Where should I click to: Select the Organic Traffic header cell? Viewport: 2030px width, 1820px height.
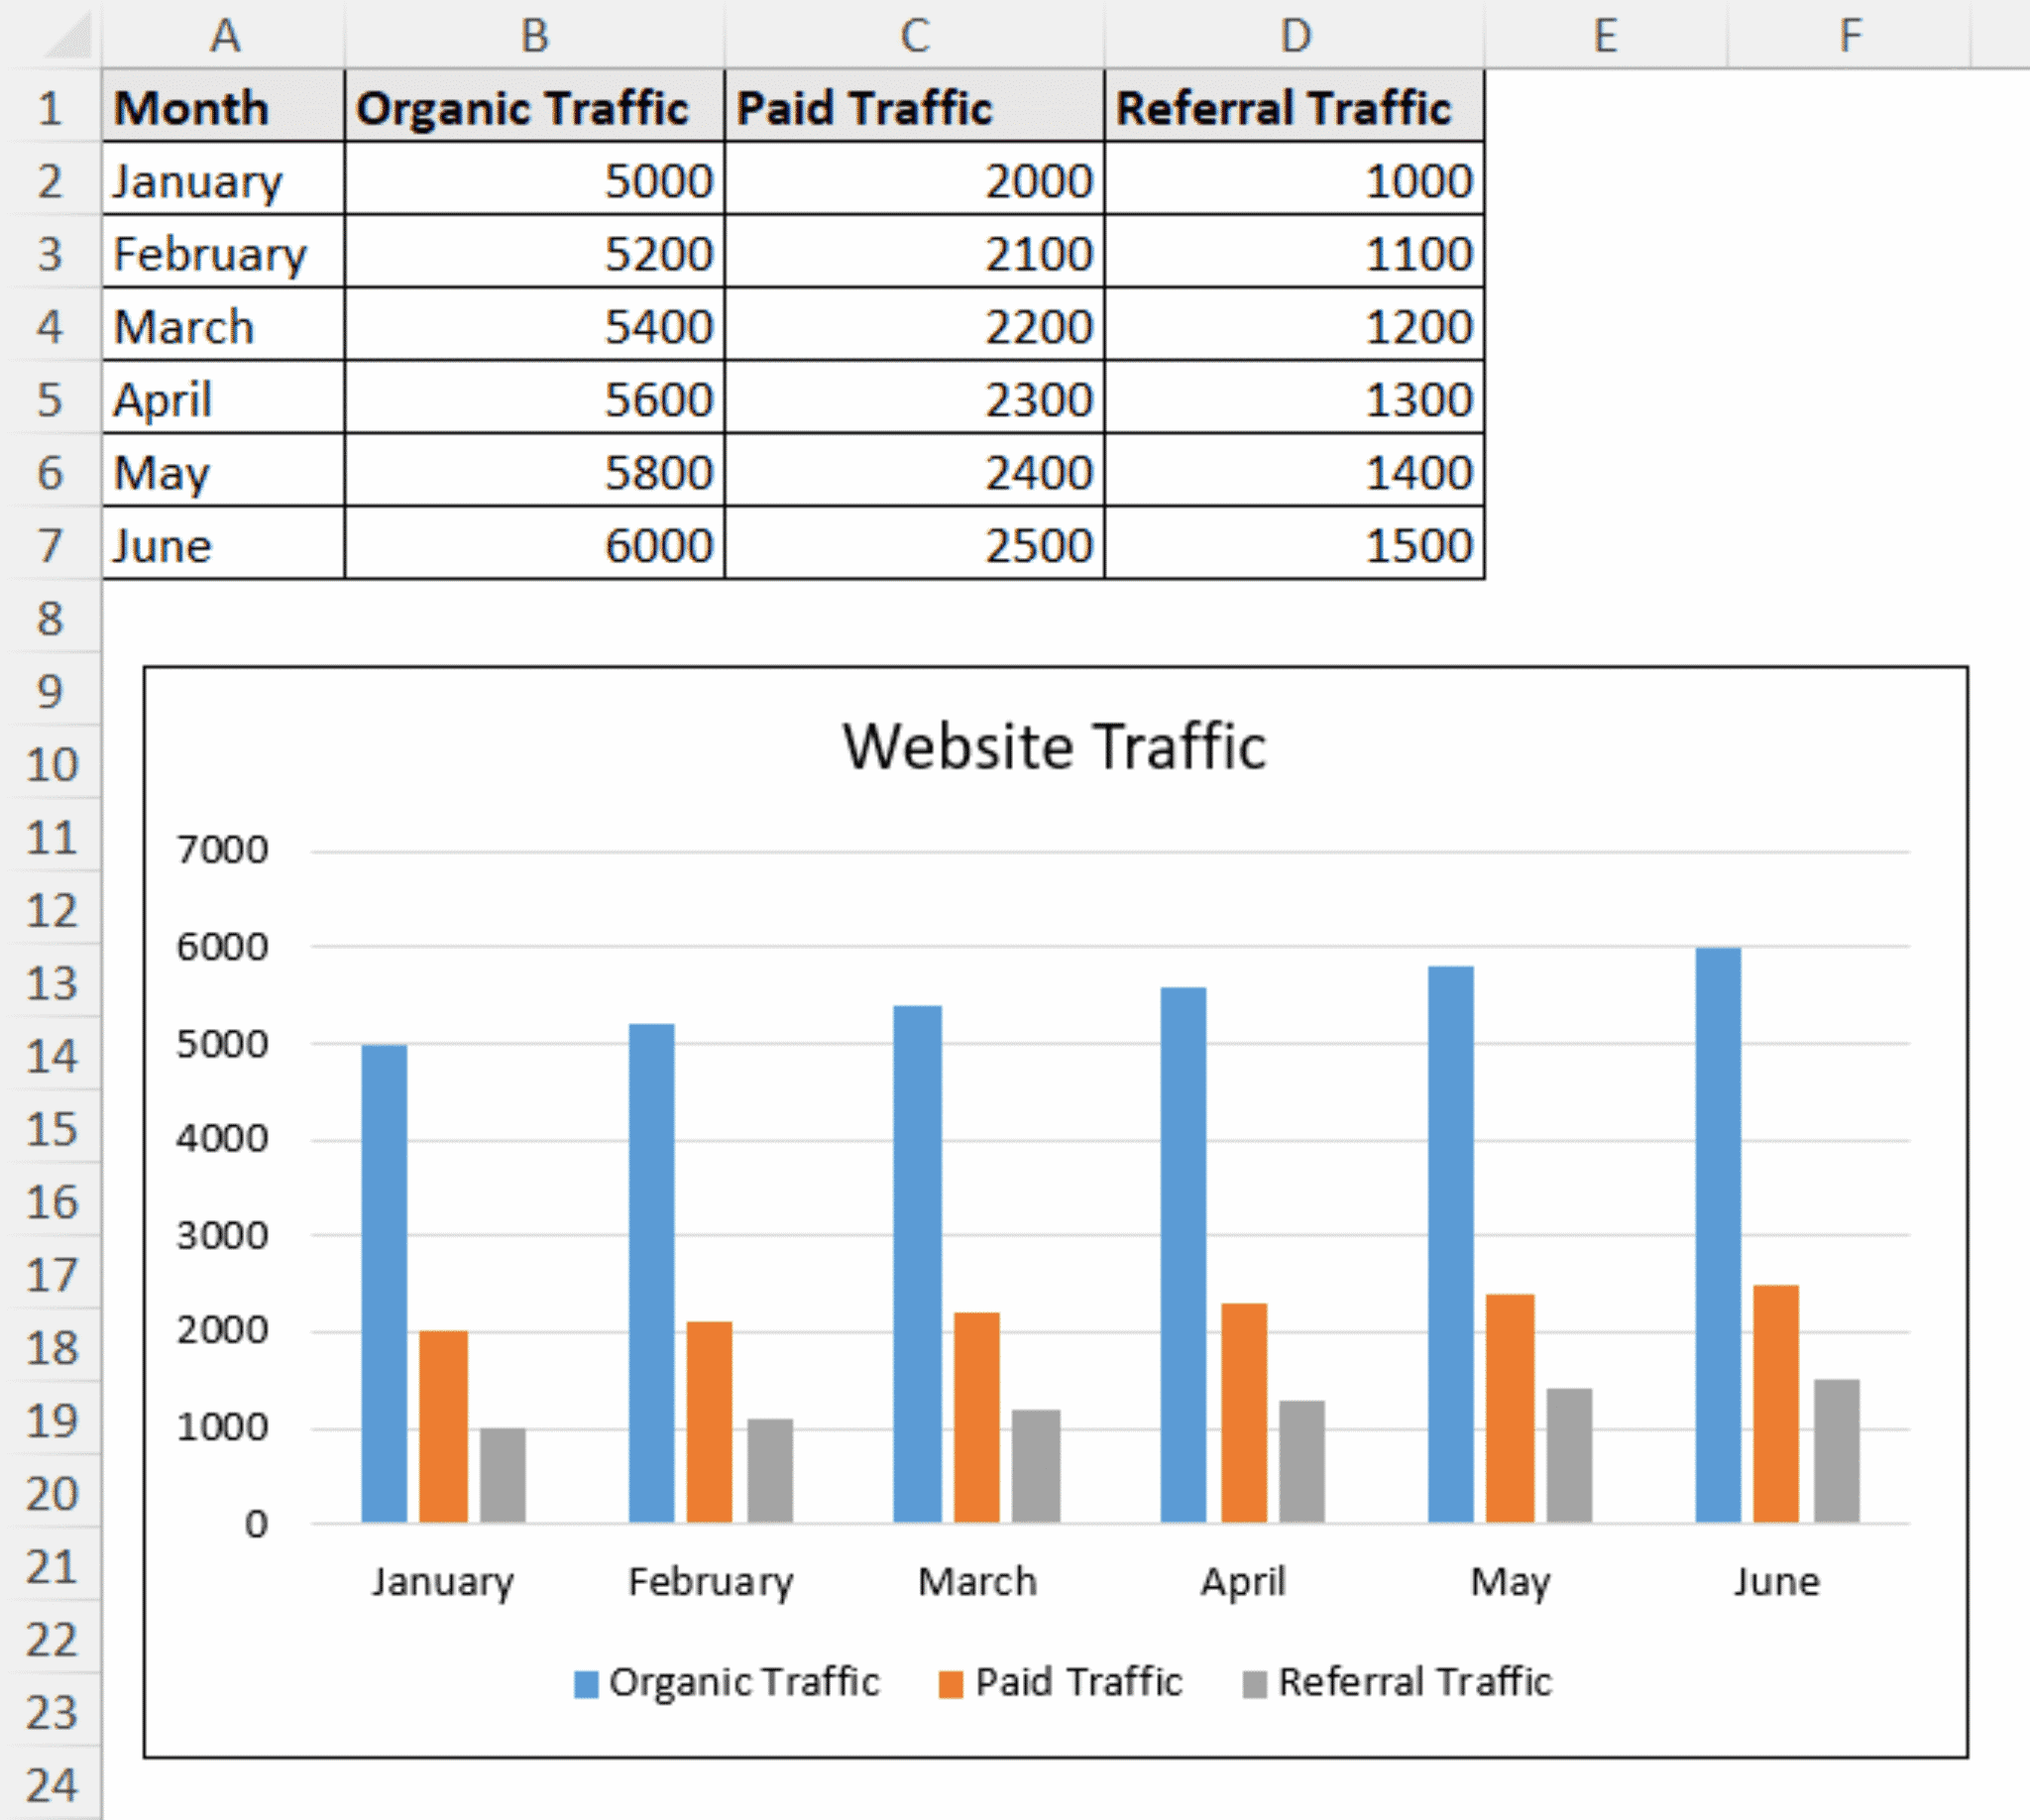(x=533, y=107)
